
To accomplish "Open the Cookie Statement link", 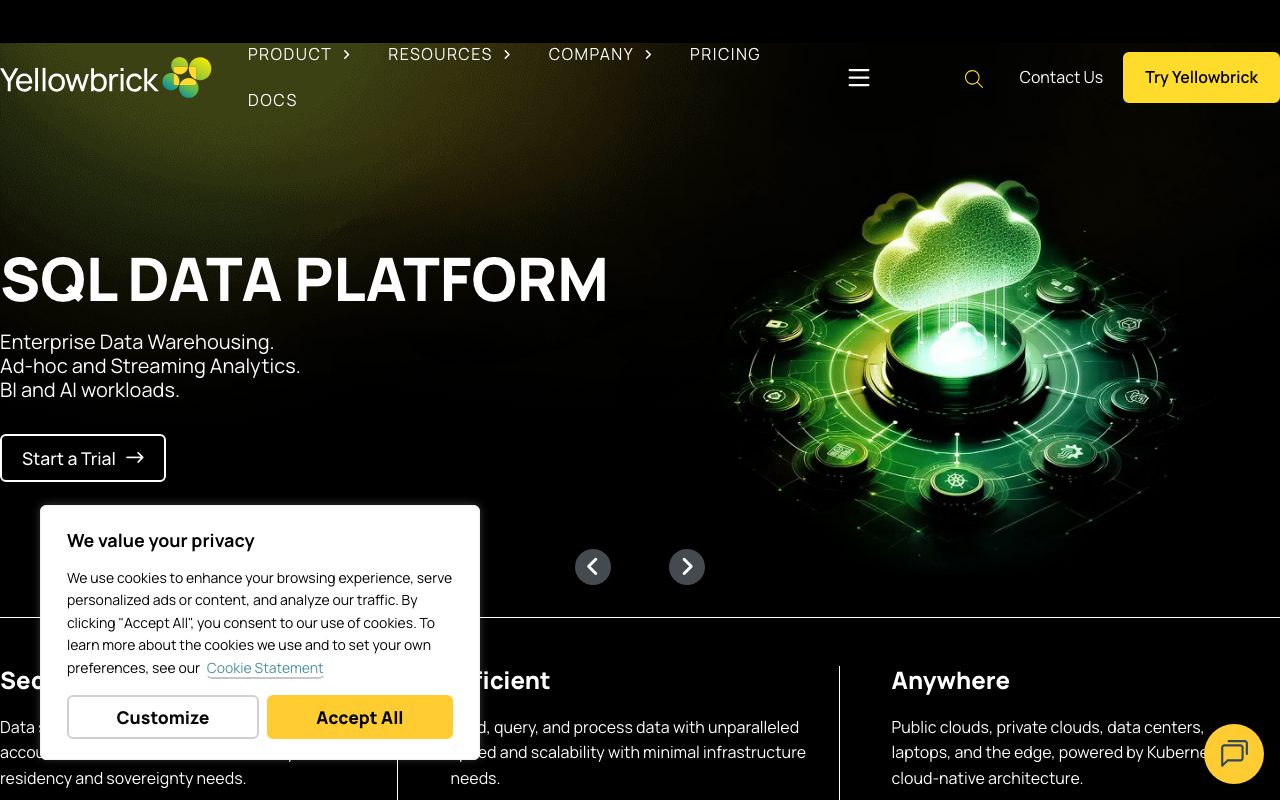I will pos(265,668).
